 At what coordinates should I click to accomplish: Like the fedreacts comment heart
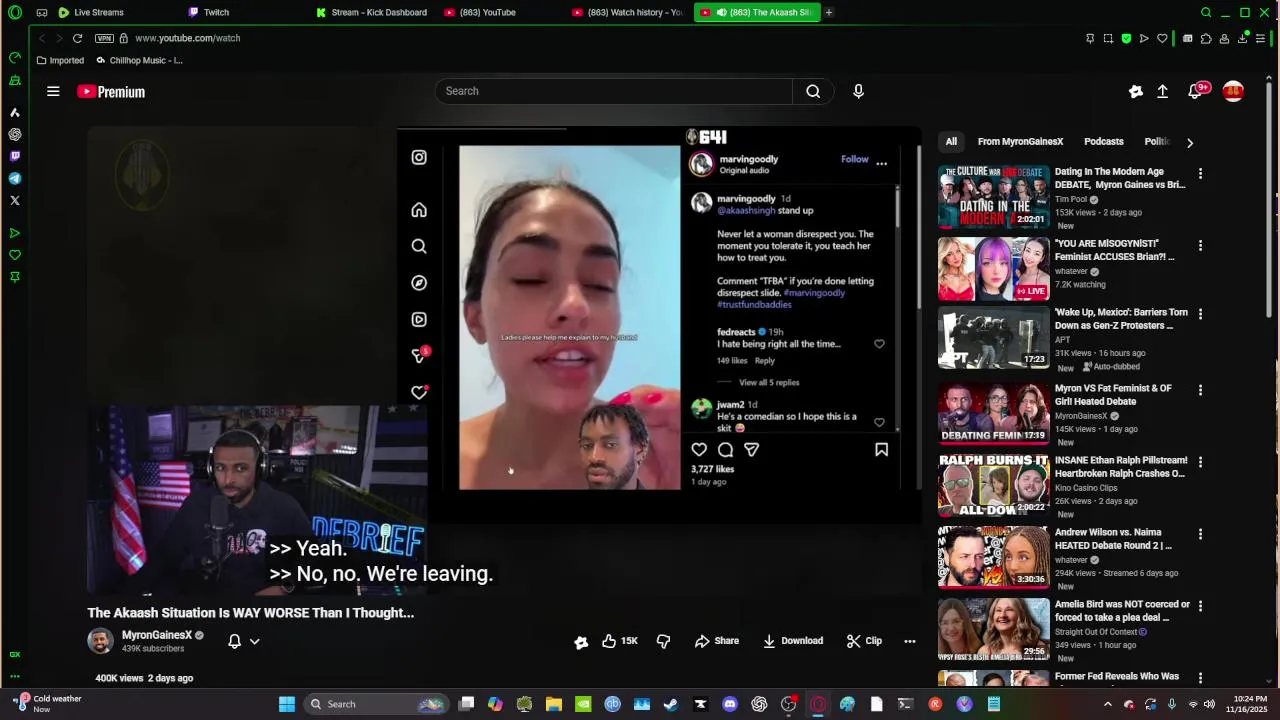pyautogui.click(x=879, y=344)
